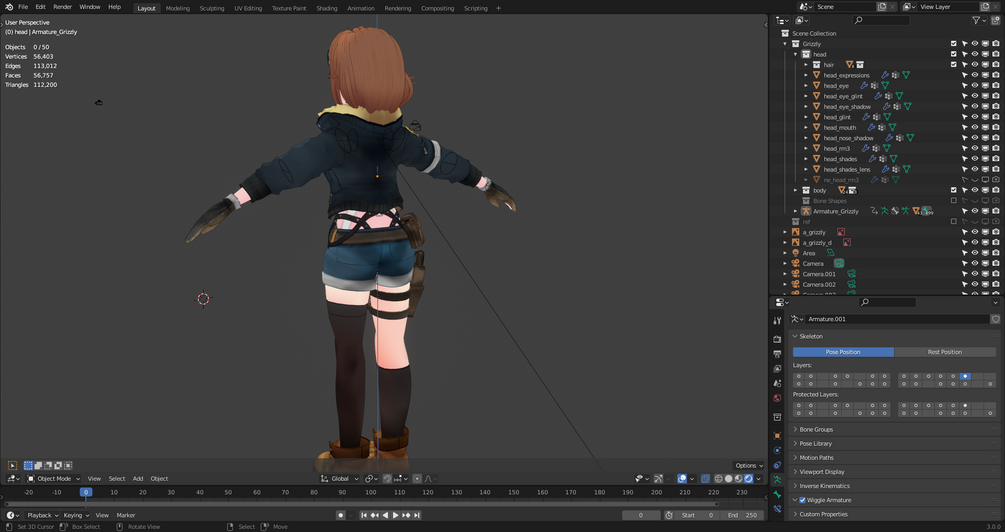This screenshot has height=532, width=1005.
Task: Add a new workspace with plus button
Action: coord(499,8)
